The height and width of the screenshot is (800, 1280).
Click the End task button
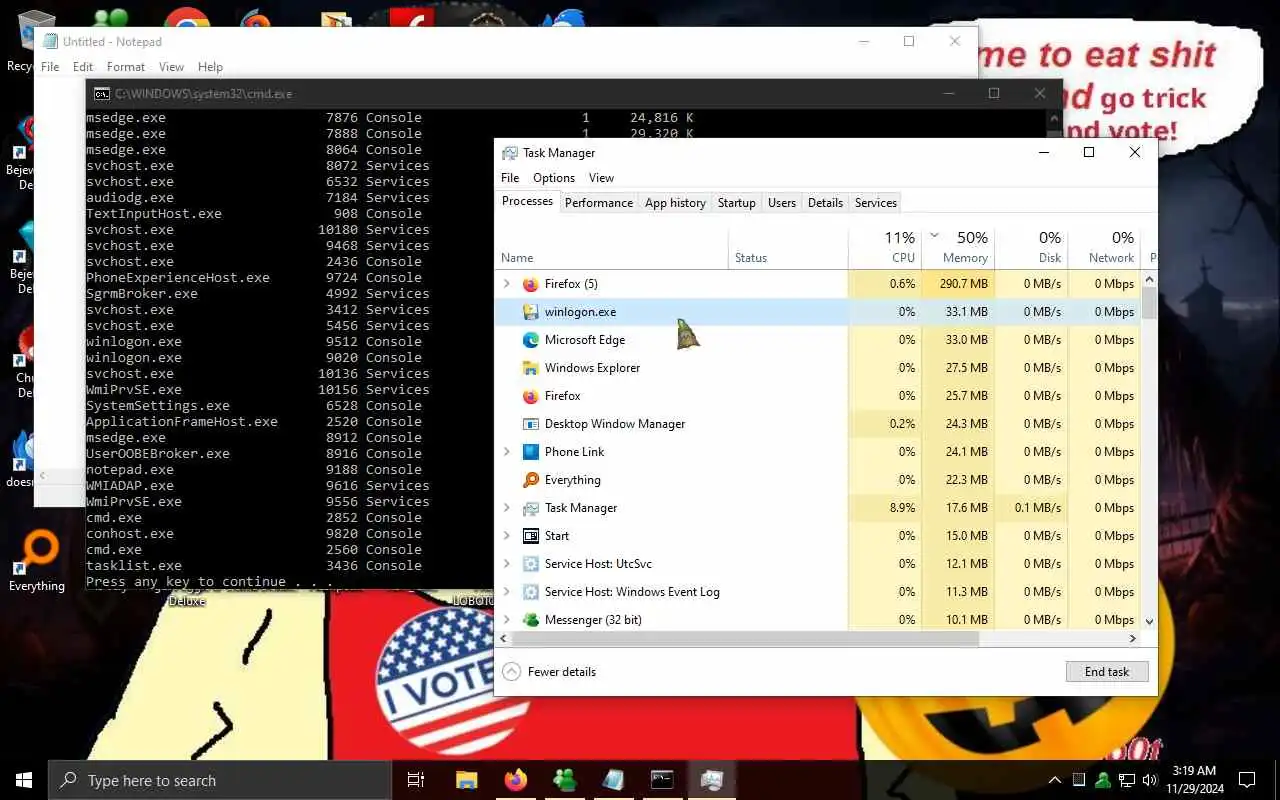pos(1107,672)
